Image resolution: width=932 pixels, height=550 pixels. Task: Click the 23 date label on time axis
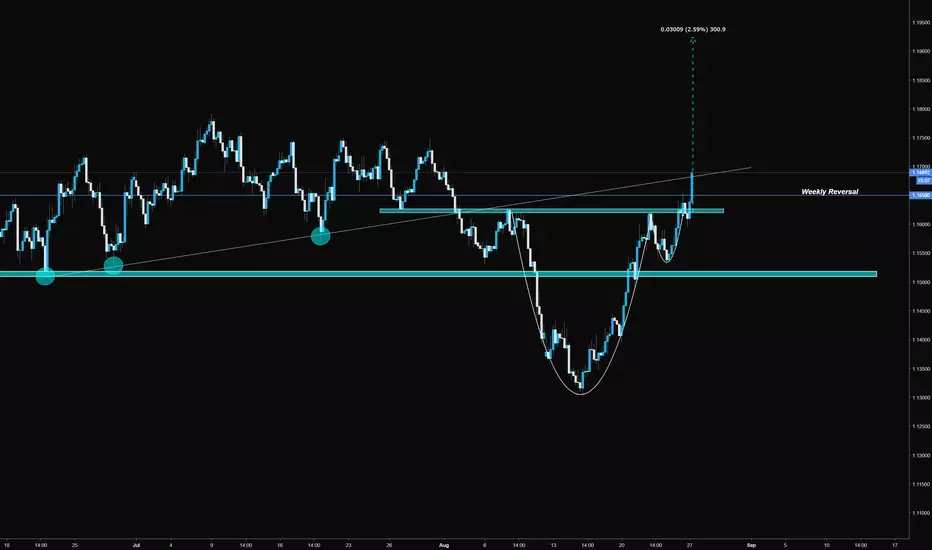348,545
